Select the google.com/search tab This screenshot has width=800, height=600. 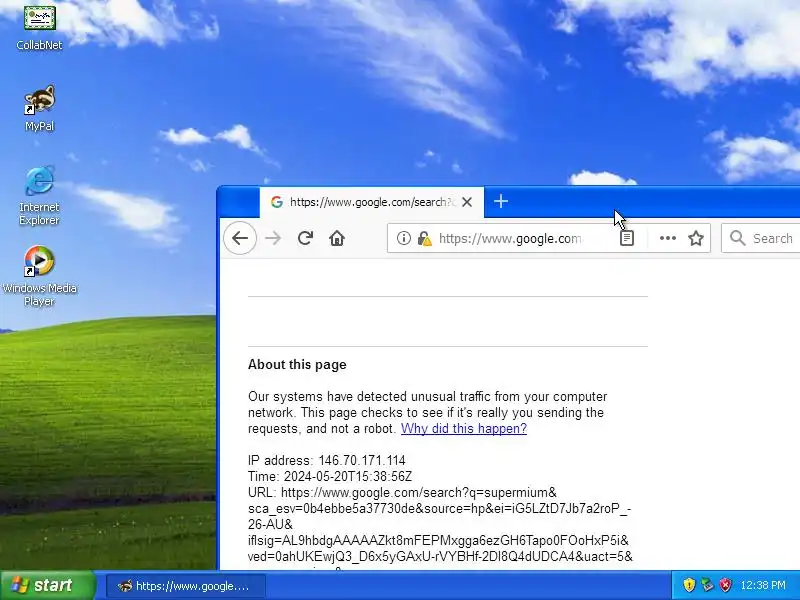tap(371, 202)
